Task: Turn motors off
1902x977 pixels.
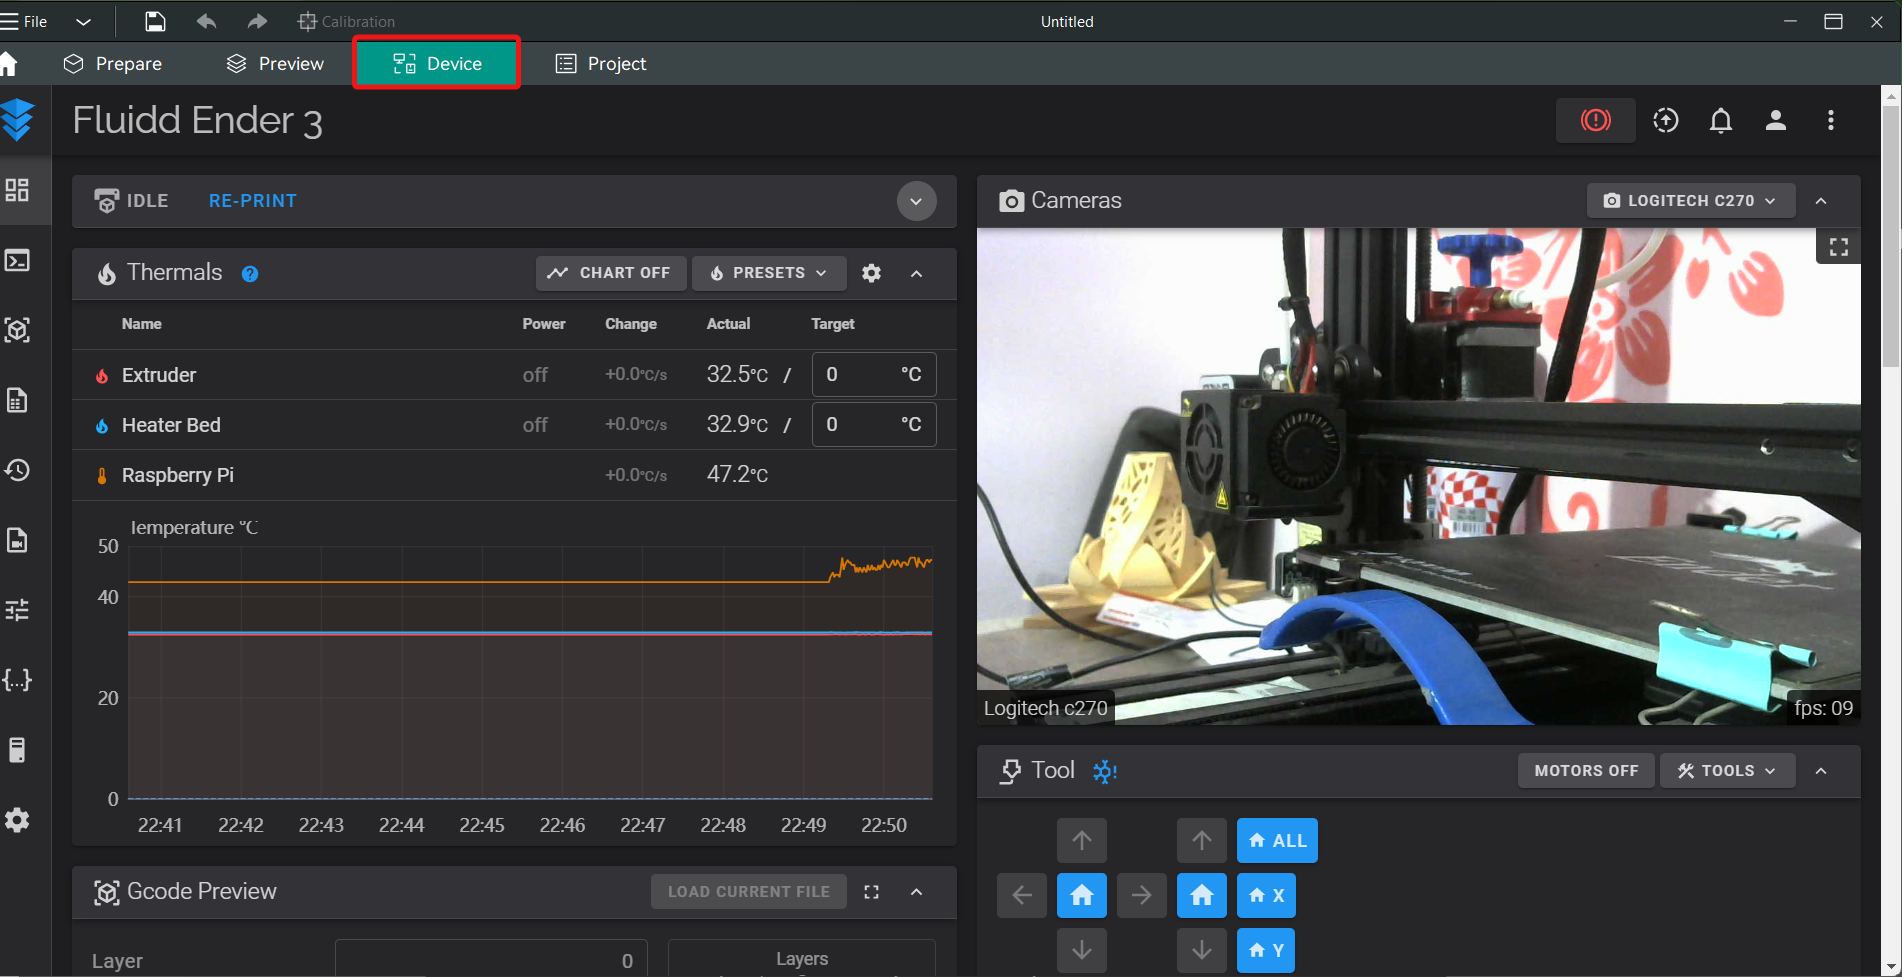Action: (x=1586, y=771)
